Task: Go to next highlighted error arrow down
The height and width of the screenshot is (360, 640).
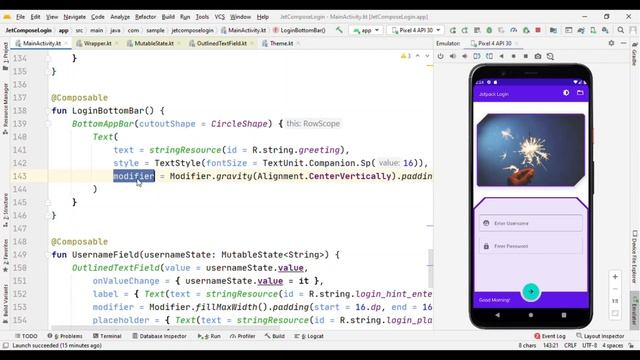Action: coord(427,56)
